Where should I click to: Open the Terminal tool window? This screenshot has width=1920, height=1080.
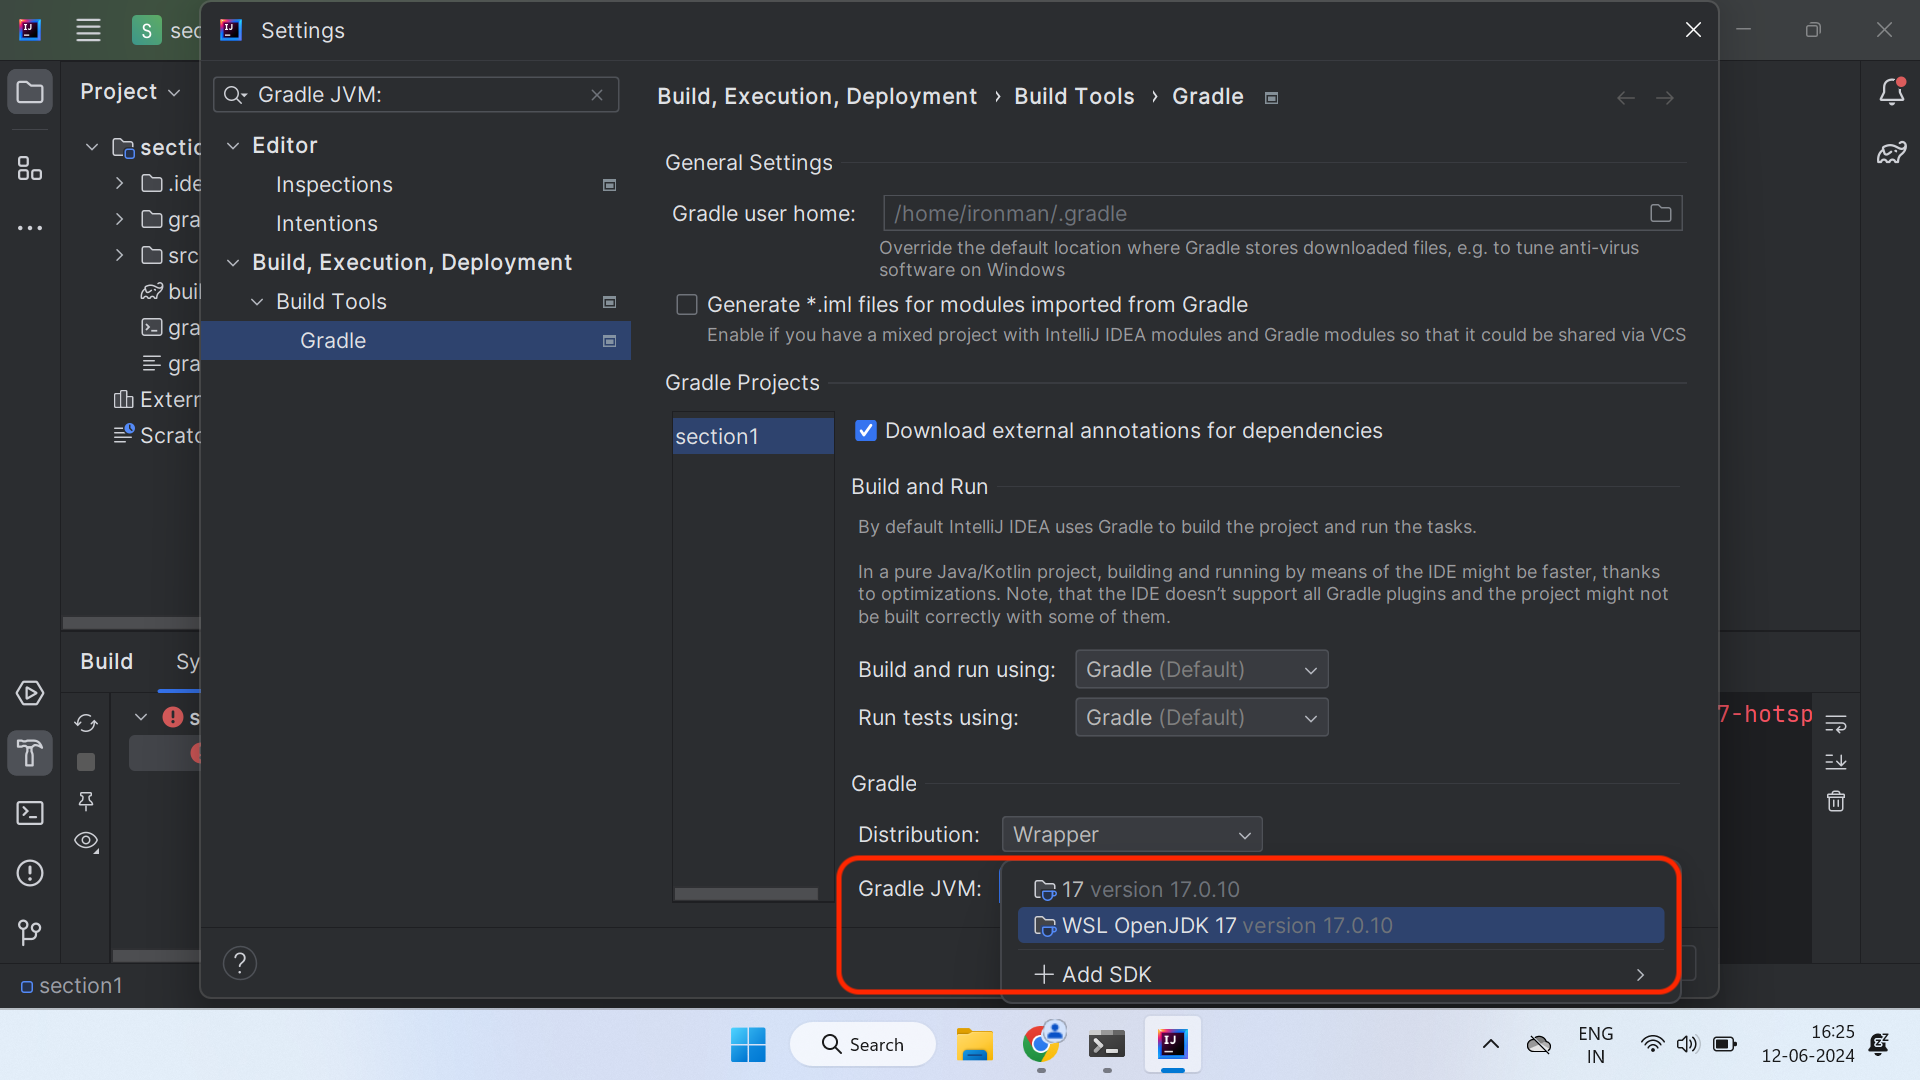click(30, 813)
